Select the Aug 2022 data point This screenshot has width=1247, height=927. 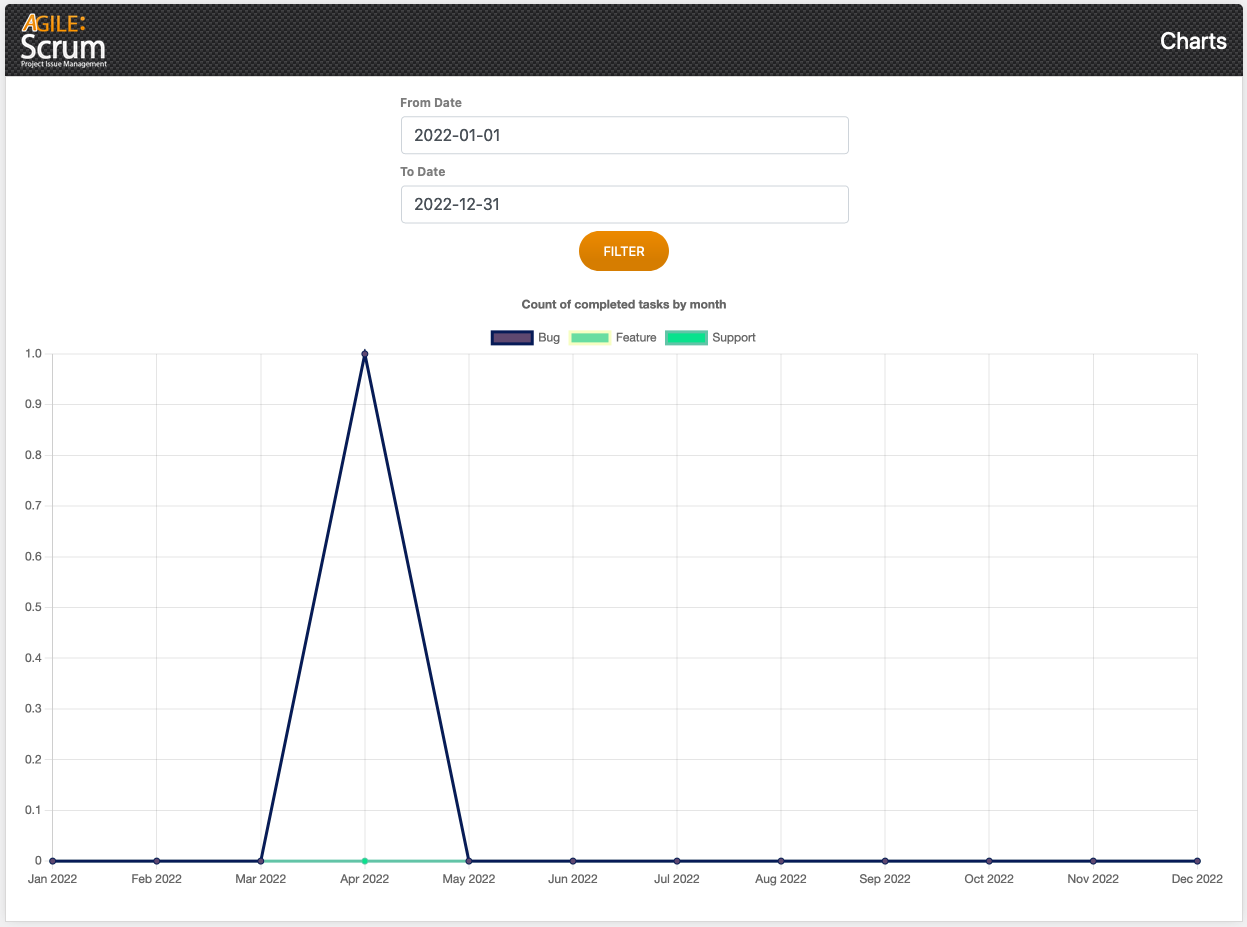pyautogui.click(x=781, y=861)
